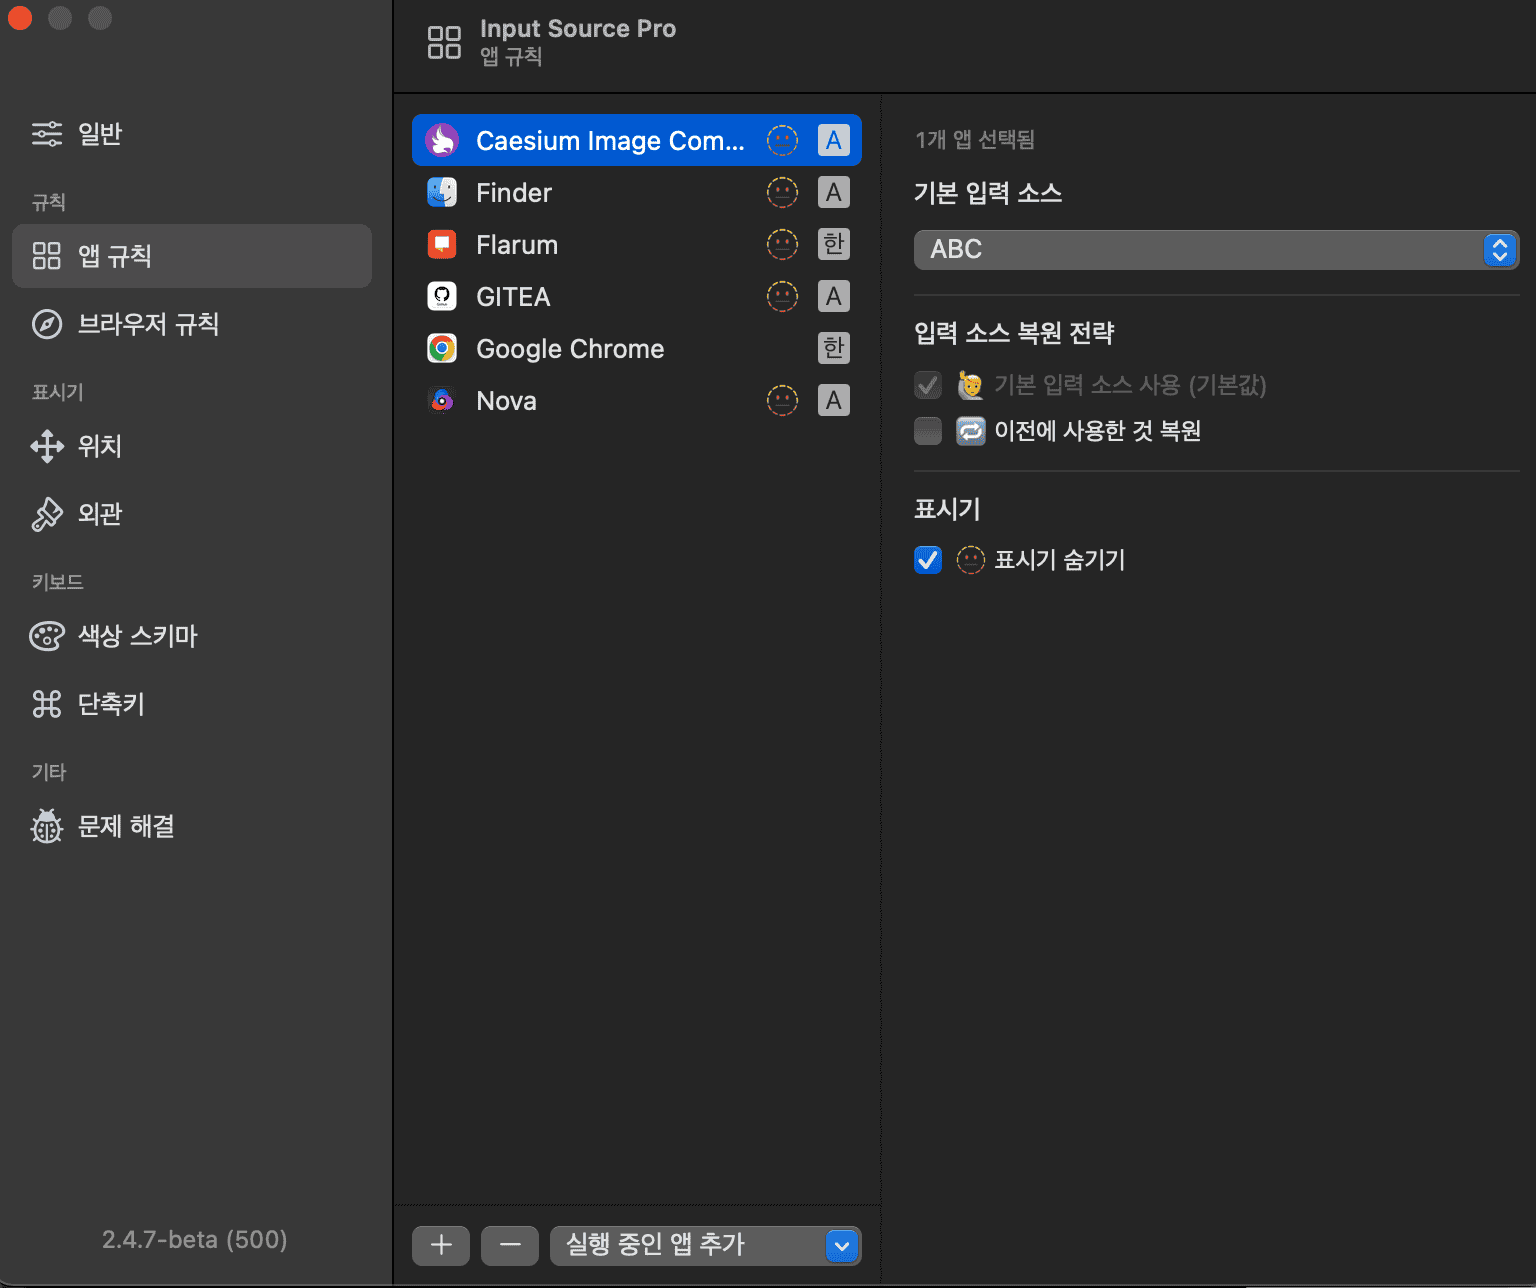
Task: Click the hidden-indicator face icon on Caesium row
Action: (782, 140)
